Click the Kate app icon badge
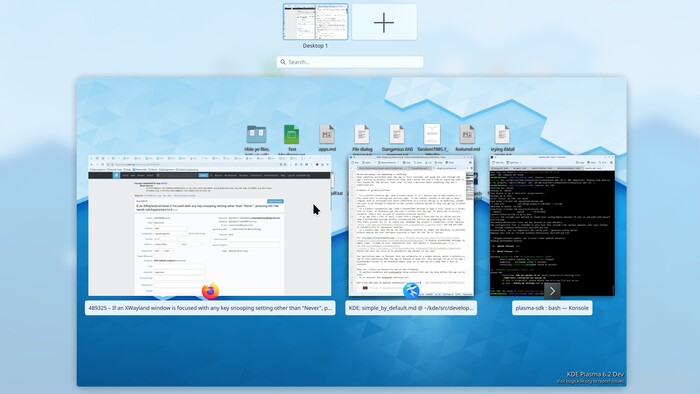Image resolution: width=700 pixels, height=394 pixels. (x=411, y=291)
